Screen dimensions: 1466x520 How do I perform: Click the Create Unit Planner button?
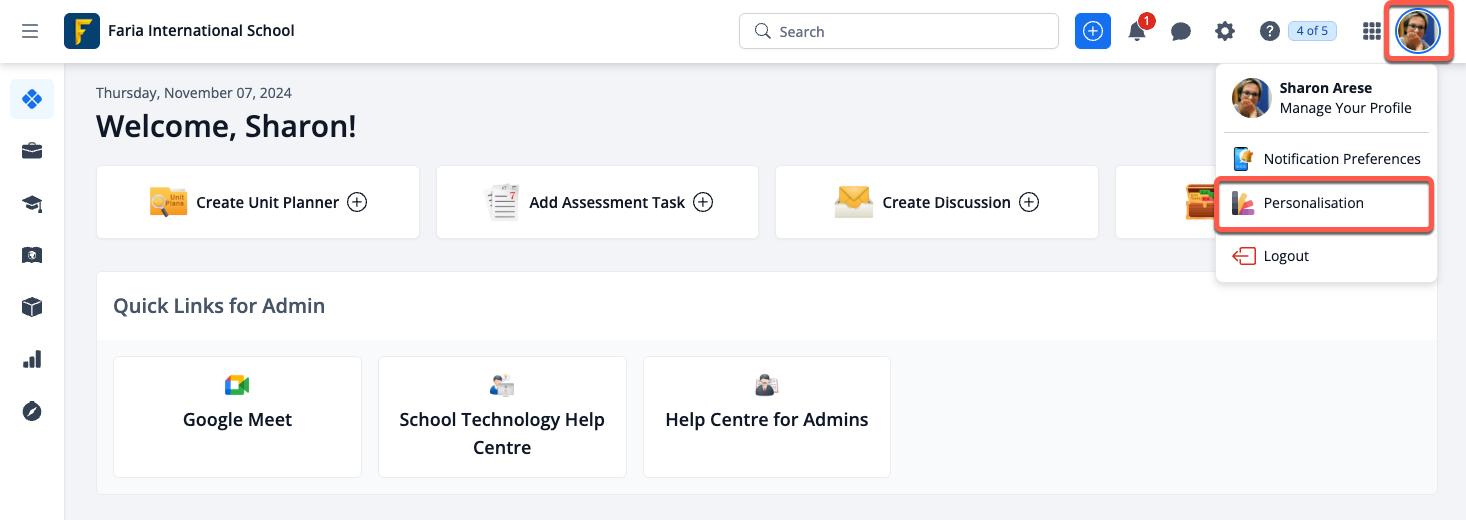click(x=258, y=202)
